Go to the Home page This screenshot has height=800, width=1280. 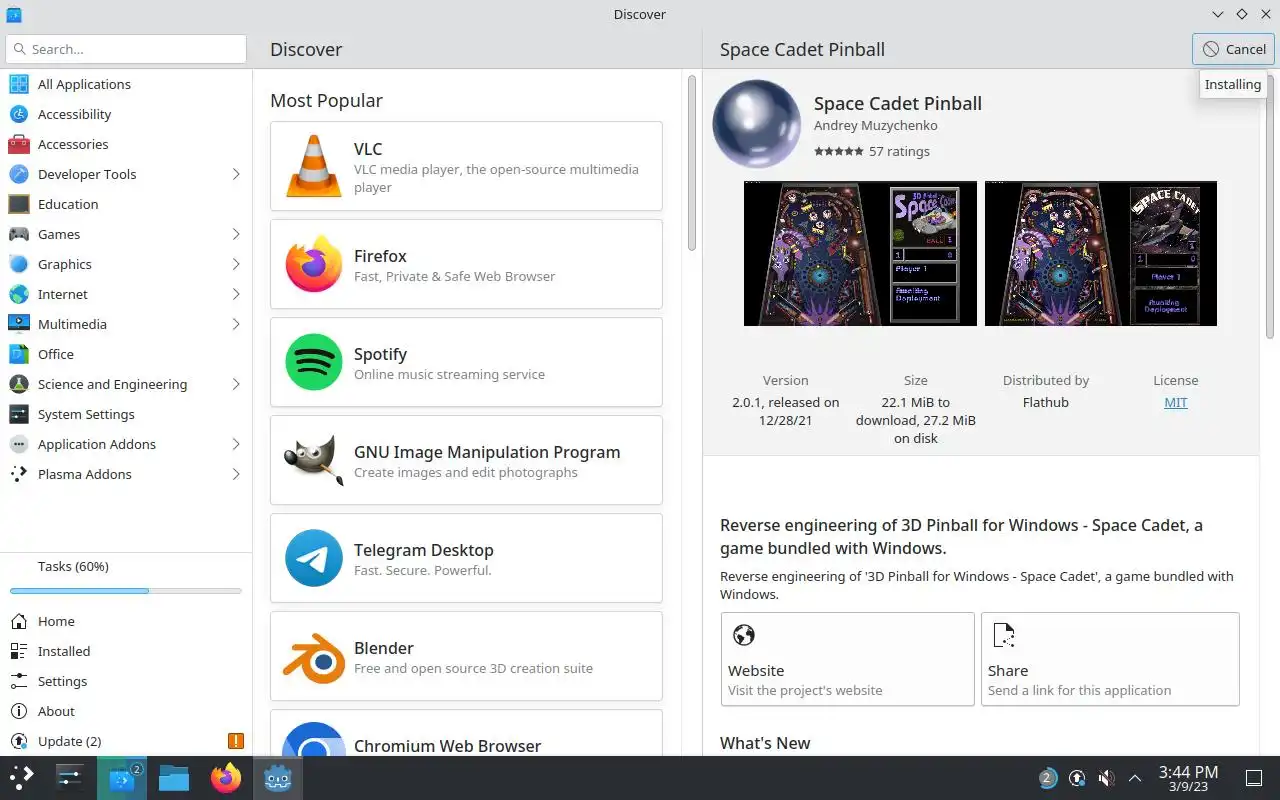click(x=126, y=621)
